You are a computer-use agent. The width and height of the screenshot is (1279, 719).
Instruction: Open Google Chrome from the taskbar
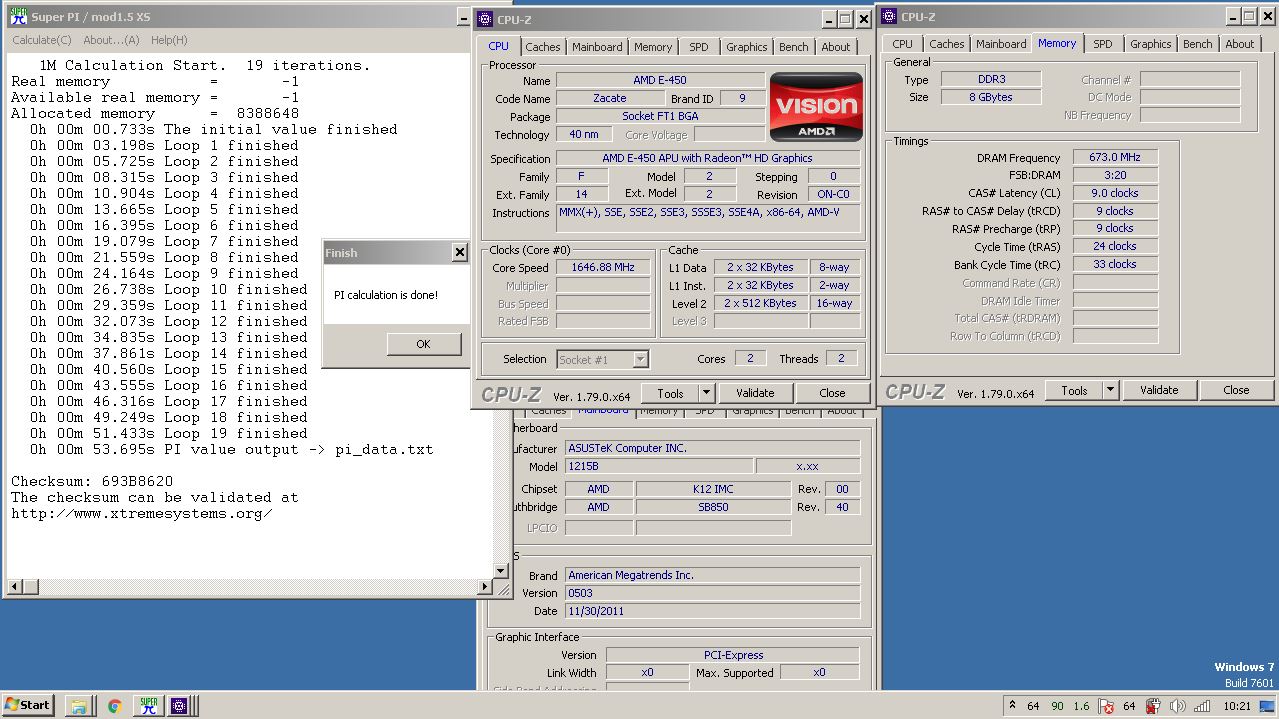115,705
